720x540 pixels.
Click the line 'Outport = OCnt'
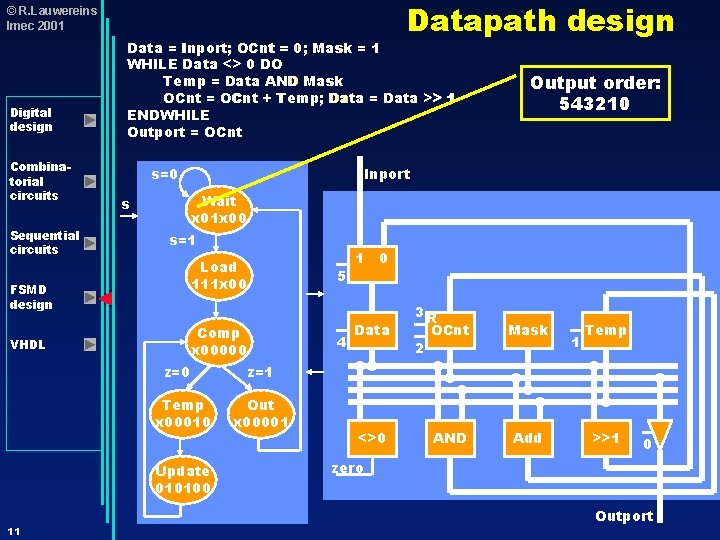click(x=185, y=132)
